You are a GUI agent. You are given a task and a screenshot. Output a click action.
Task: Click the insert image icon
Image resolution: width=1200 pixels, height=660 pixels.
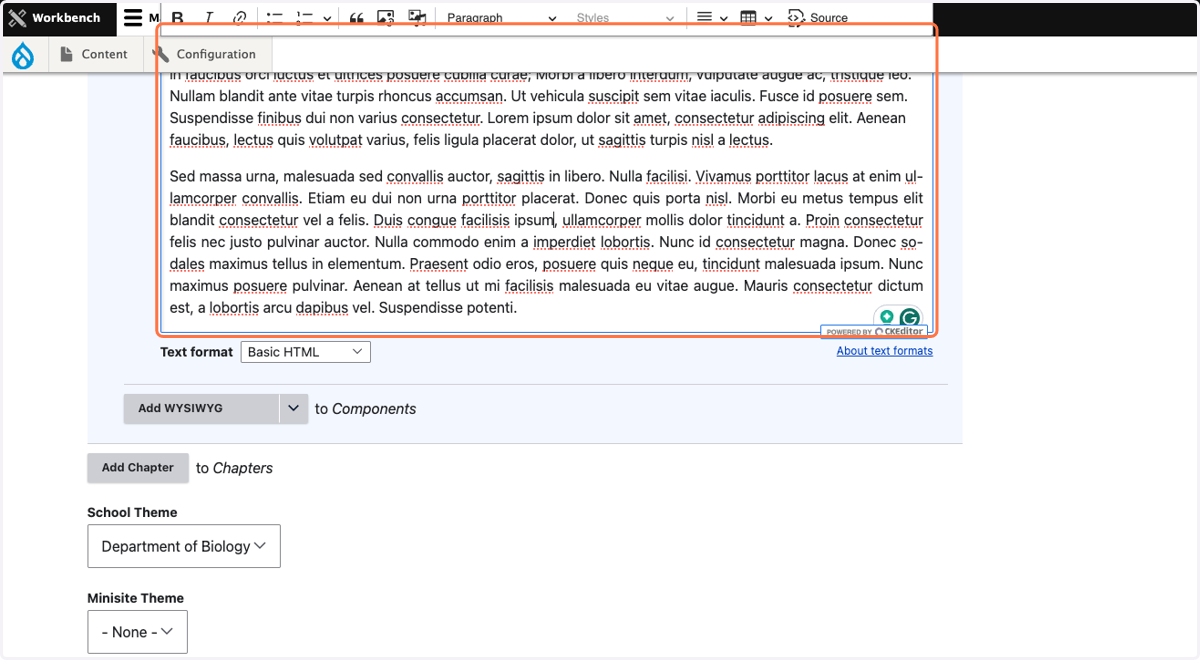pyautogui.click(x=386, y=18)
